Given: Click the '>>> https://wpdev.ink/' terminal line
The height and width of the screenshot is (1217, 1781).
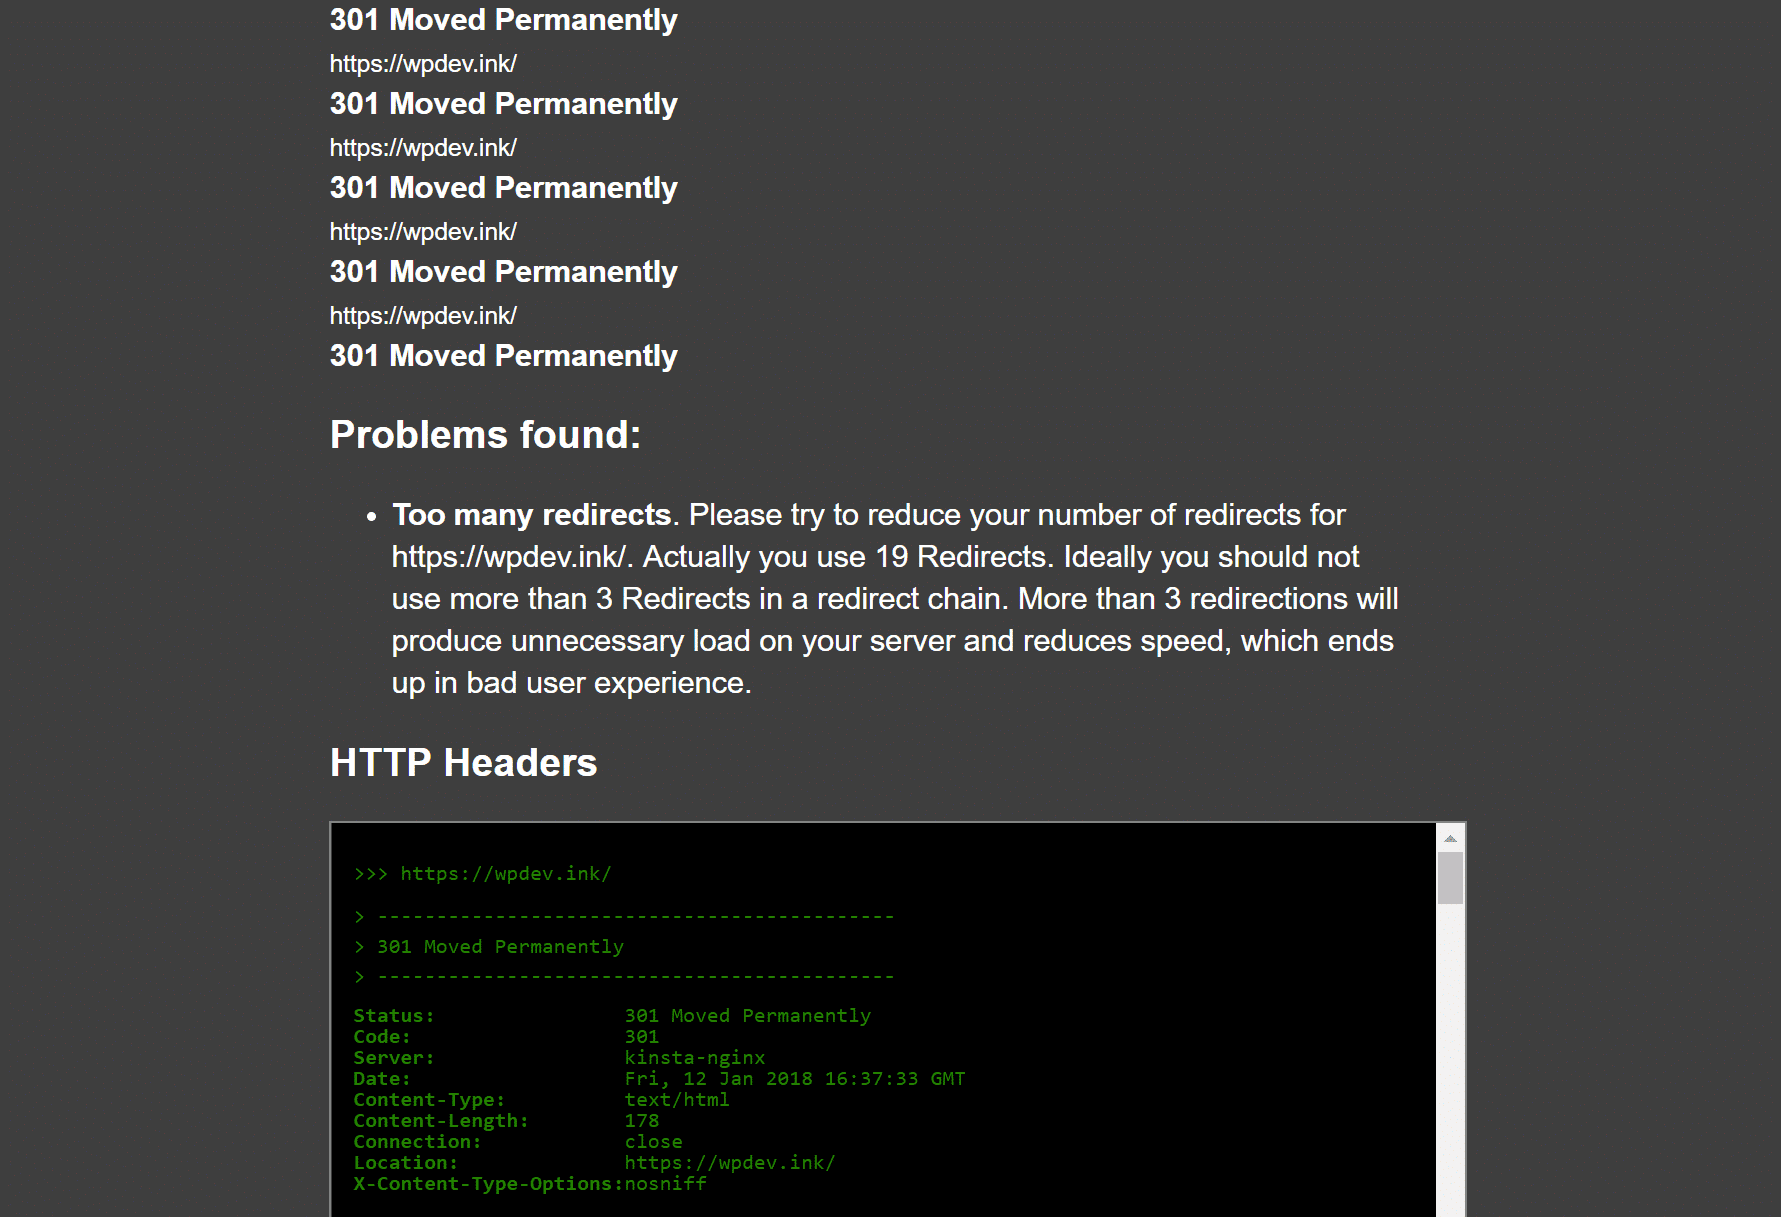Looking at the screenshot, I should click(482, 874).
